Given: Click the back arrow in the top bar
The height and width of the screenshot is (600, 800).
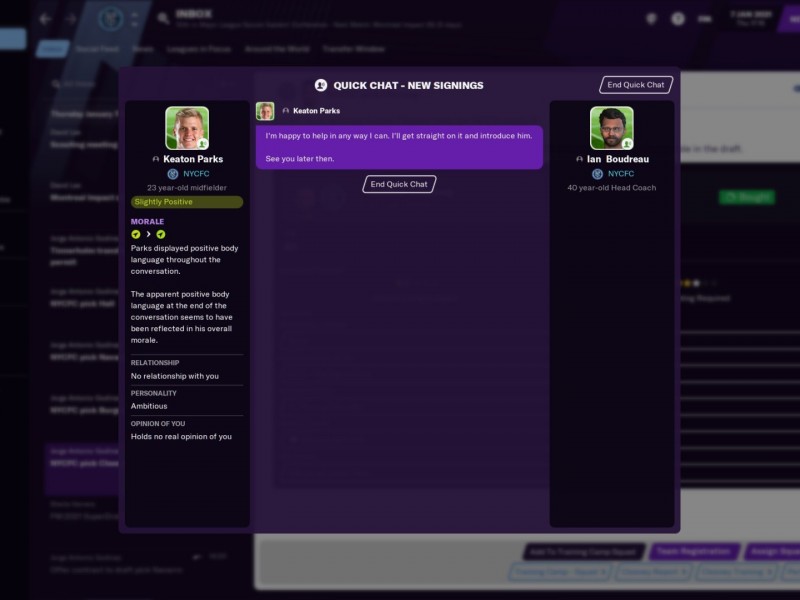Looking at the screenshot, I should 45,19.
